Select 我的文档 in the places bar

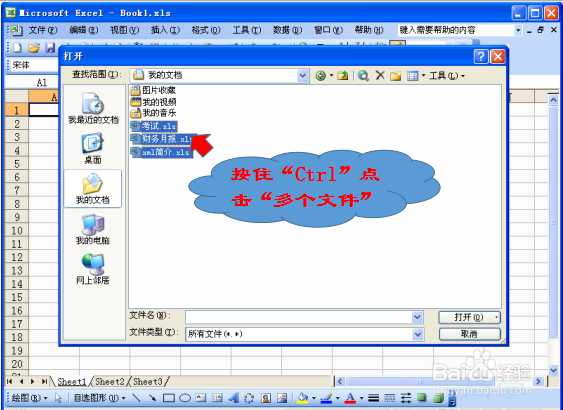[93, 189]
